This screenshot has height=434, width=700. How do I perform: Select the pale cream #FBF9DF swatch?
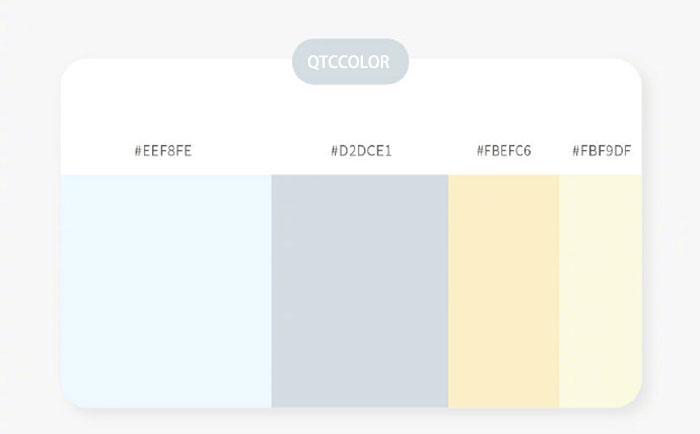pos(599,290)
